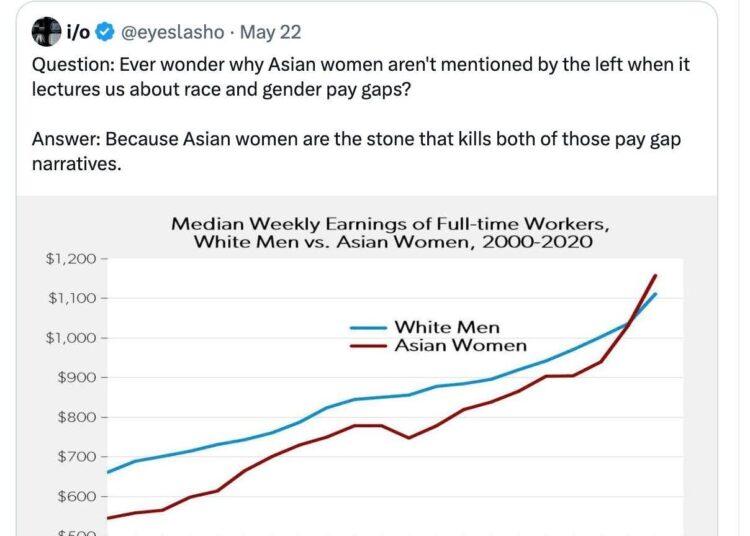
Task: Click the $600 axis label
Action: point(77,496)
